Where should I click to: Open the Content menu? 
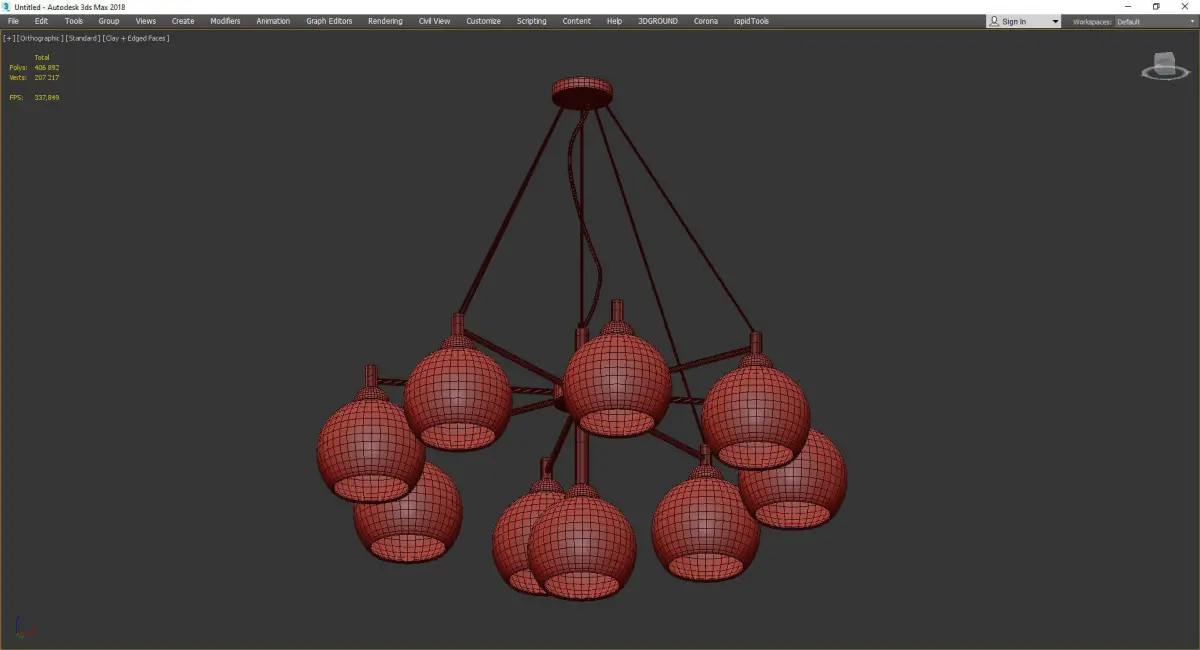576,21
